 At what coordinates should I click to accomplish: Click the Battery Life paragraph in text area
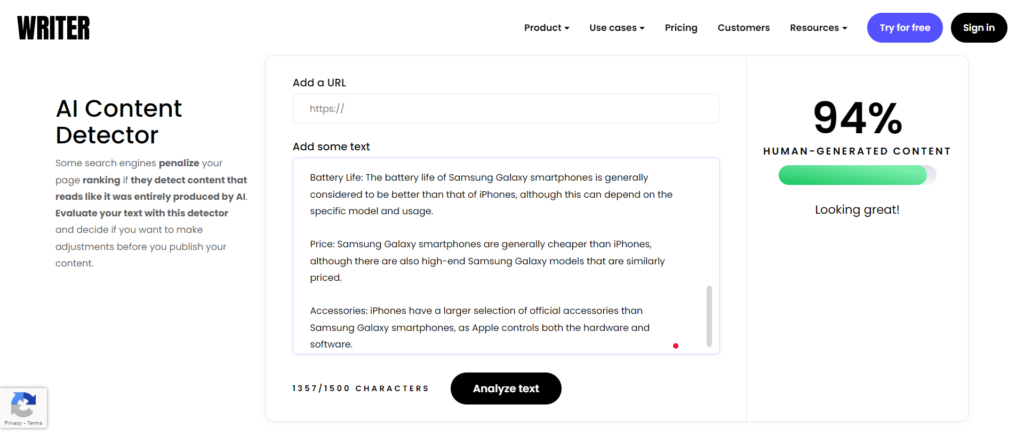[x=491, y=194]
